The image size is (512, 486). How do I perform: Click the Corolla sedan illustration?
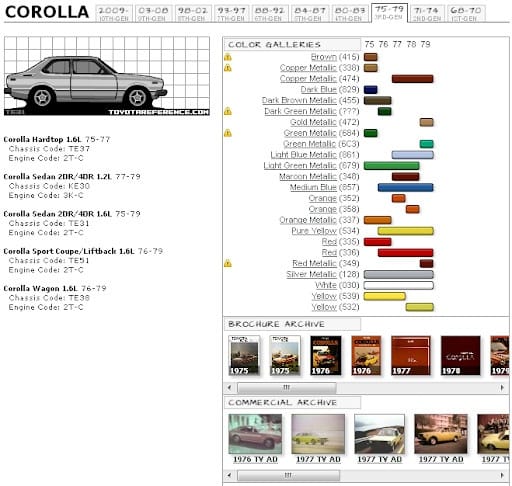(x=107, y=76)
